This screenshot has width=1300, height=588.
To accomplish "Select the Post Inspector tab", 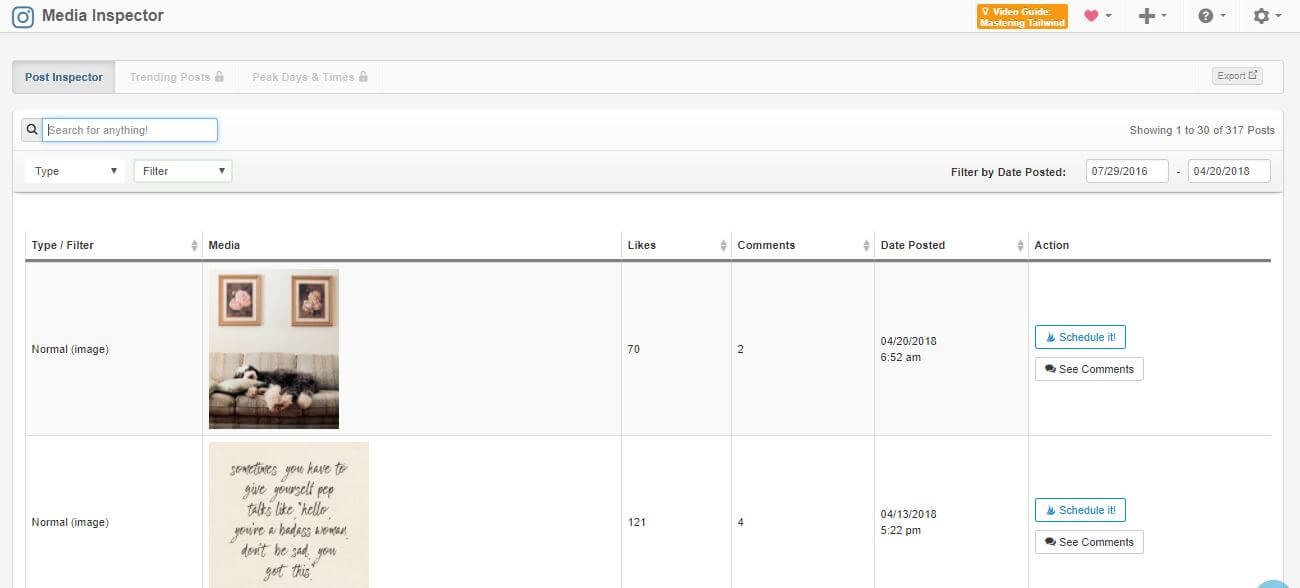I will pyautogui.click(x=64, y=77).
